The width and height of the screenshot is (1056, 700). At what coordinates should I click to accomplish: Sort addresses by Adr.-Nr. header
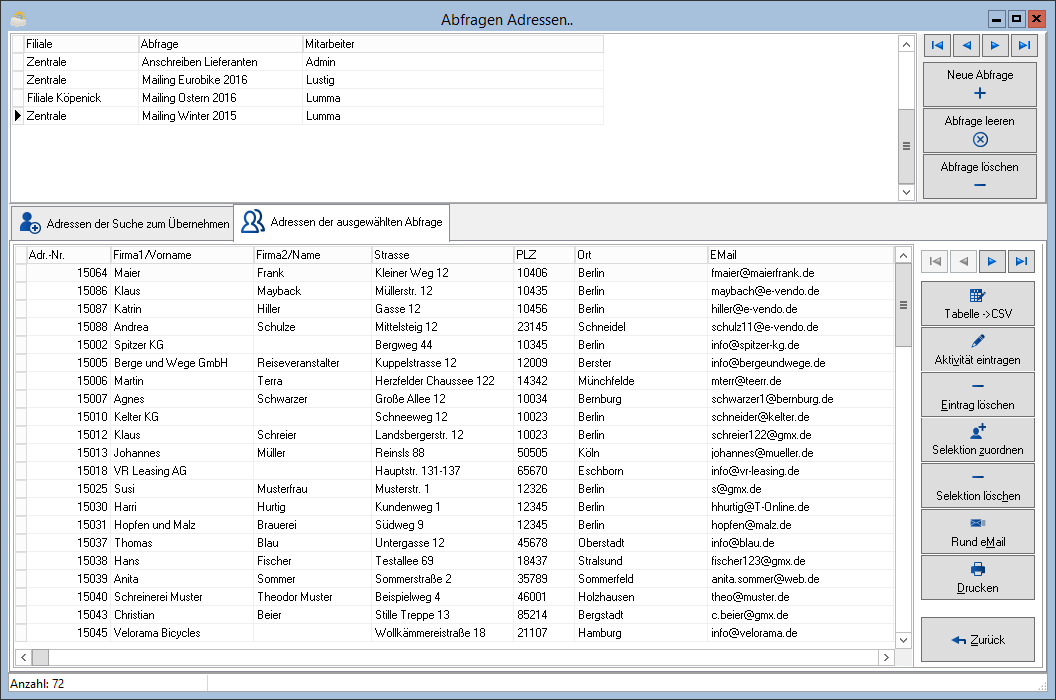tap(68, 255)
